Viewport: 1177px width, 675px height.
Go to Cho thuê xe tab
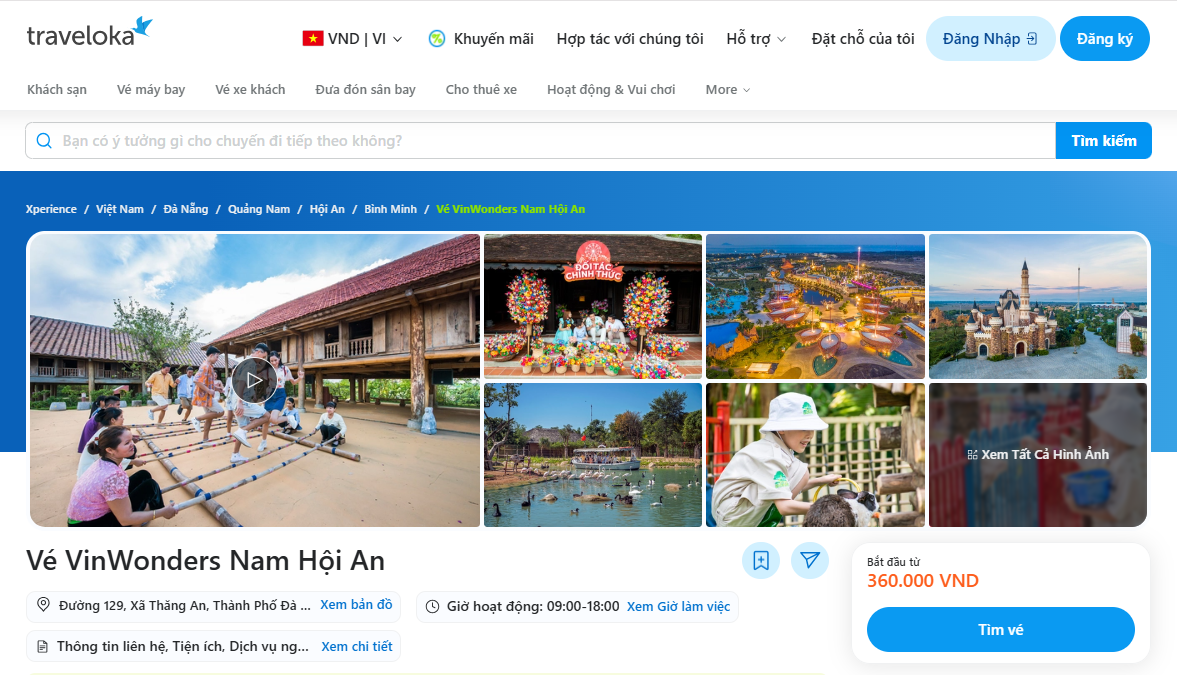point(481,89)
